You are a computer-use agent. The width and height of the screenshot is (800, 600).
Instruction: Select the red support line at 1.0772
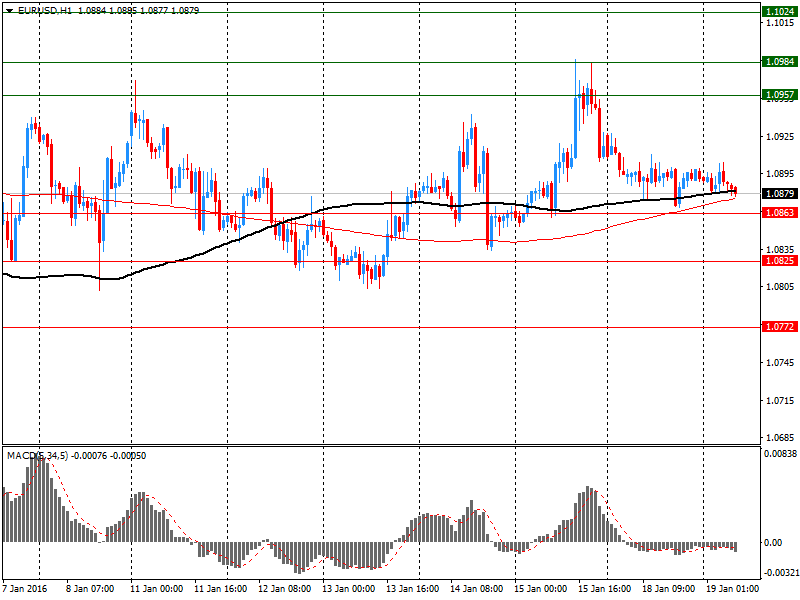pyautogui.click(x=381, y=328)
